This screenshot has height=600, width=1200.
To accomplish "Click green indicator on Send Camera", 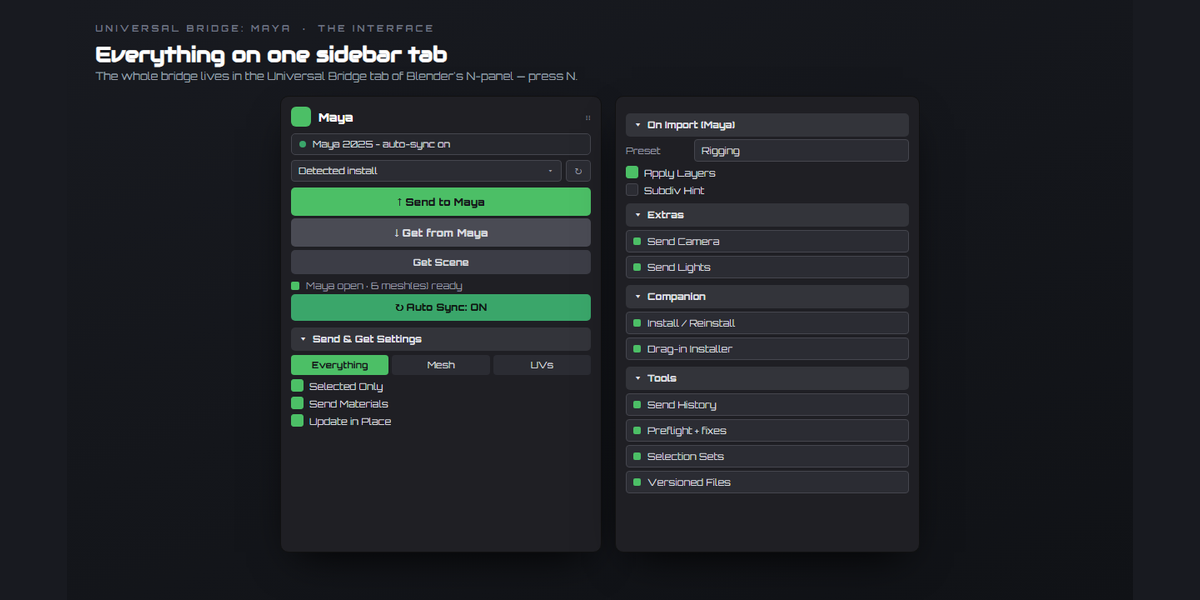I will [x=637, y=241].
